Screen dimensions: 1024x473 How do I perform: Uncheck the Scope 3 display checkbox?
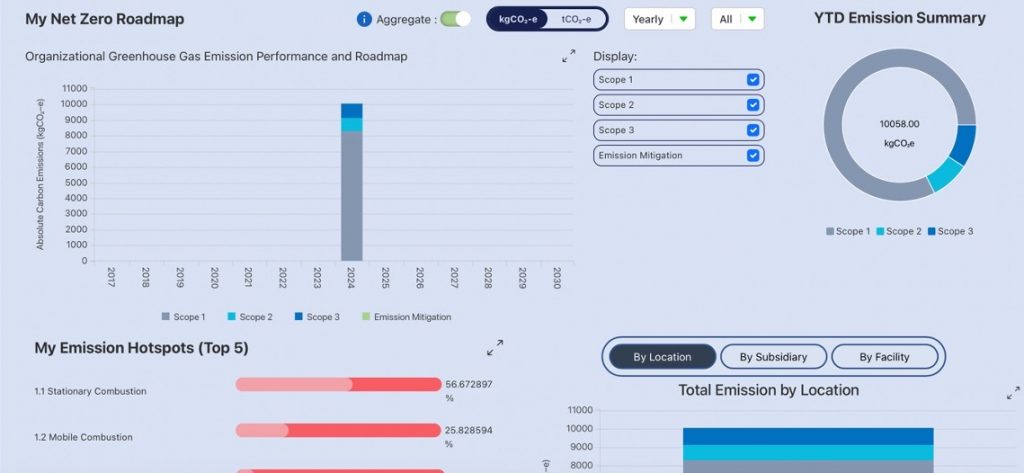753,130
